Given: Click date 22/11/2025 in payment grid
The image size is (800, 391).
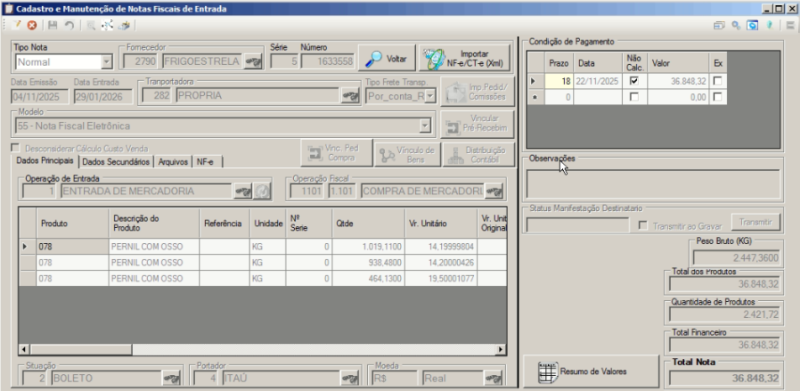Looking at the screenshot, I should coord(597,81).
